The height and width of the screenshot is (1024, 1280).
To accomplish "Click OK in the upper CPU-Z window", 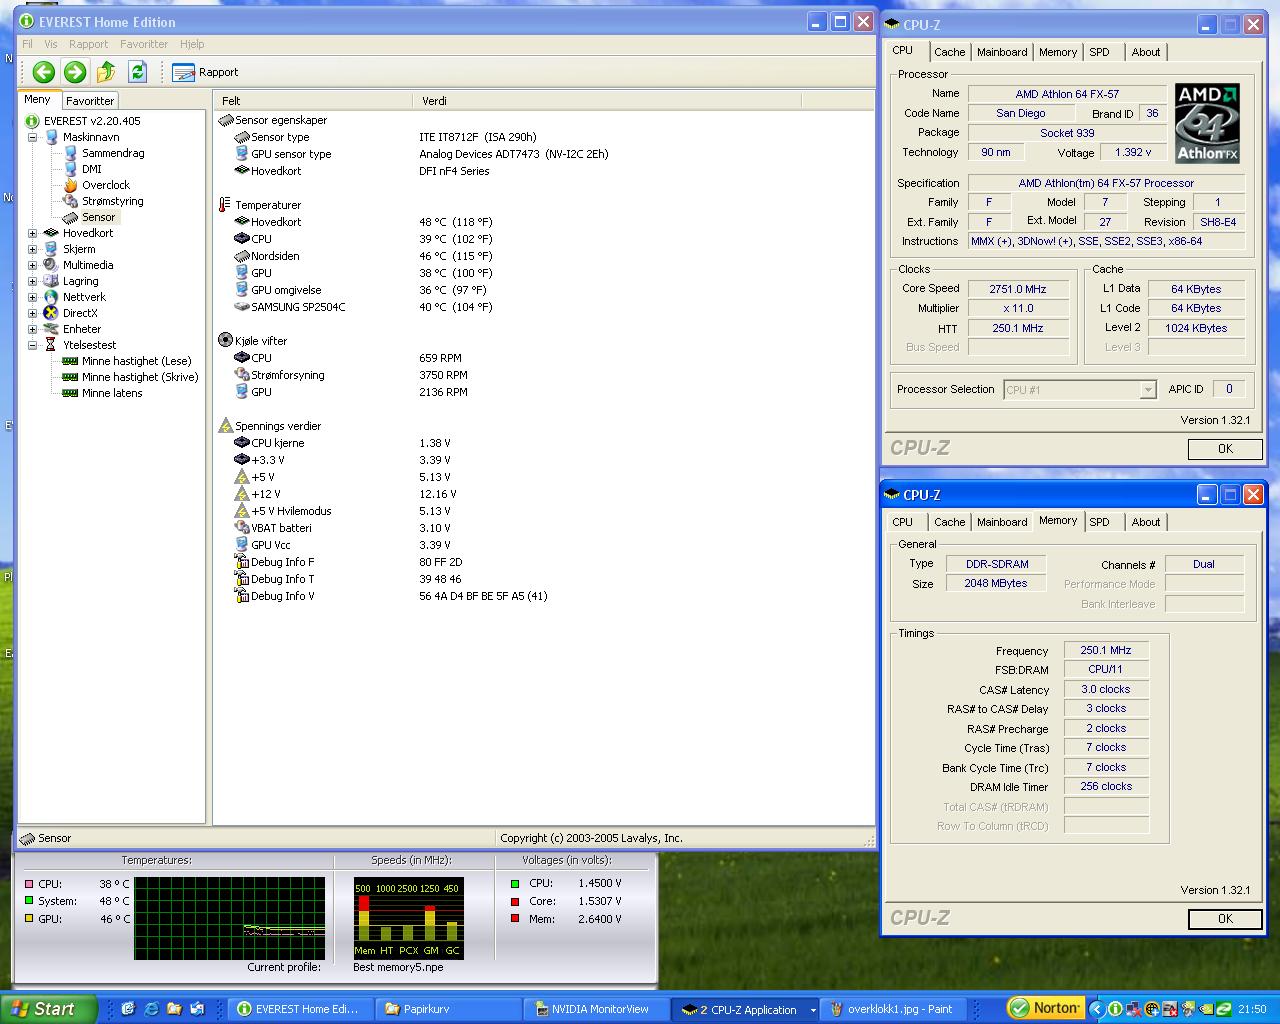I will point(1225,449).
